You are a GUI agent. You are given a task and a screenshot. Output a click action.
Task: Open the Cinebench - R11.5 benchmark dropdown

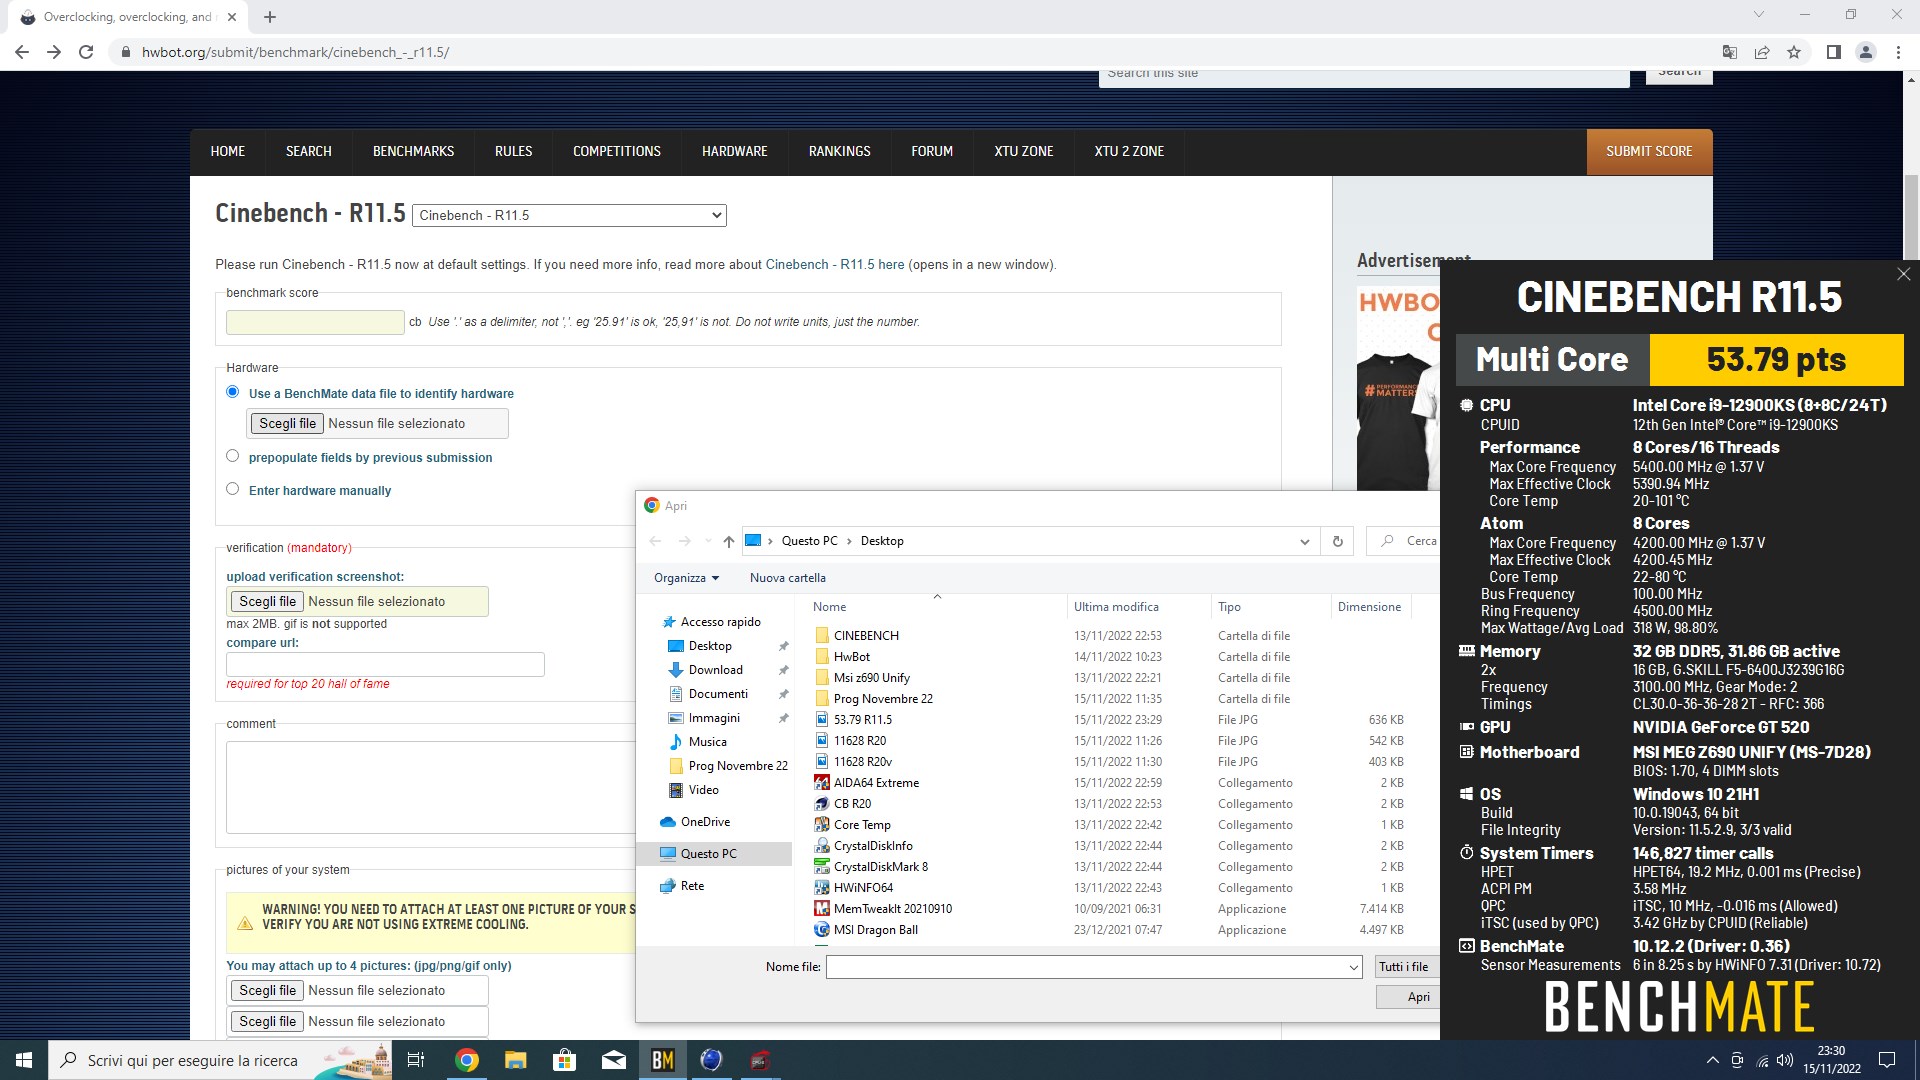(569, 215)
